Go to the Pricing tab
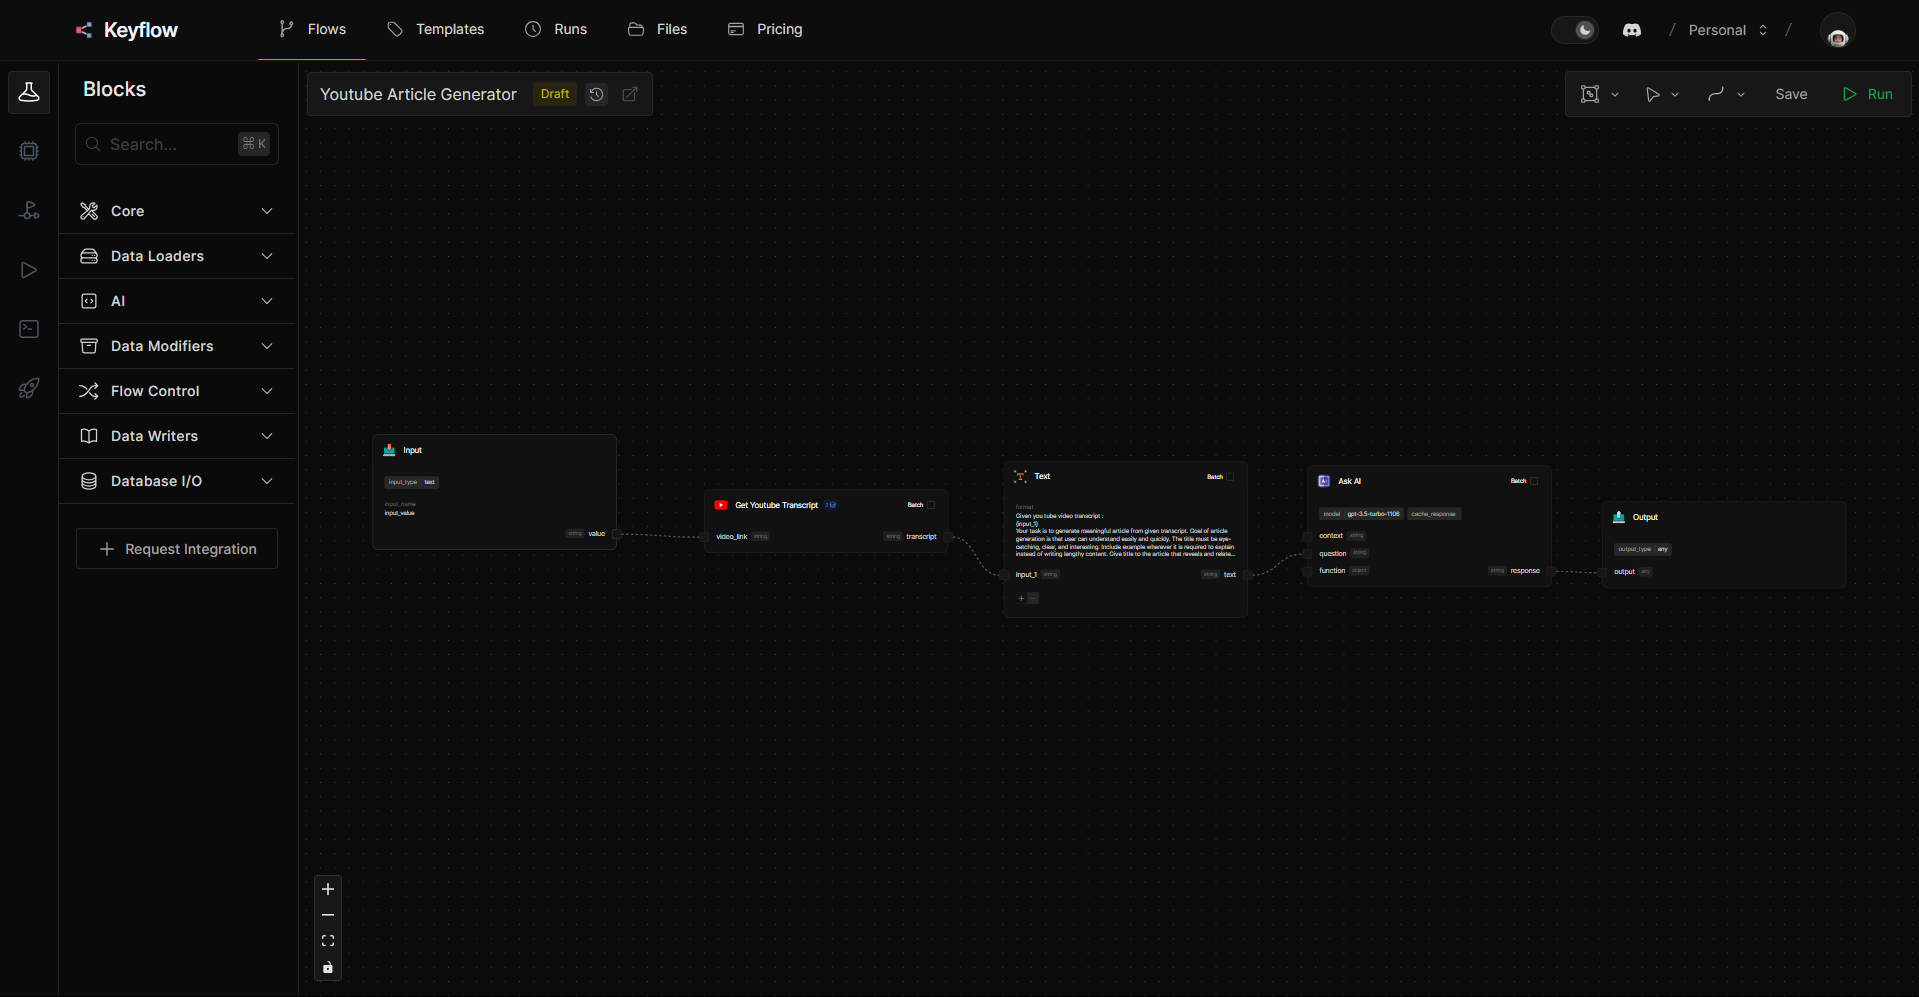The image size is (1919, 997). pyautogui.click(x=765, y=29)
